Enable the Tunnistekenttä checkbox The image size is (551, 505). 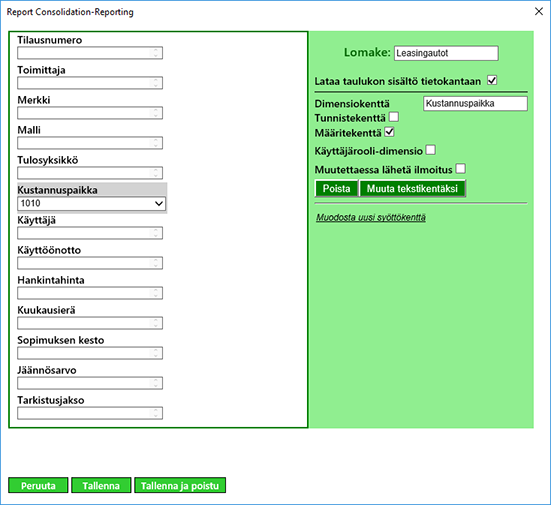point(394,117)
